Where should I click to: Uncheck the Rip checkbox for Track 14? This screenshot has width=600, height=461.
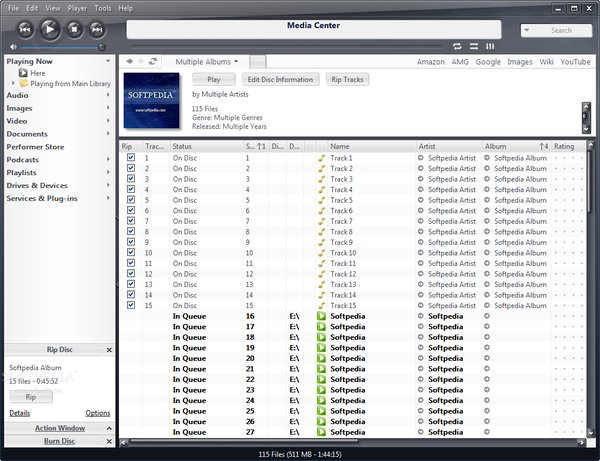pos(131,294)
